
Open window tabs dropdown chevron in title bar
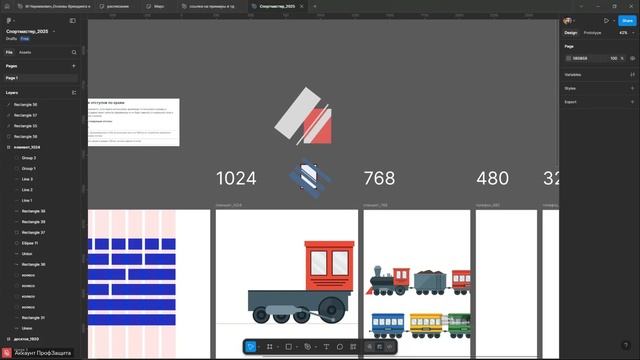pos(581,6)
